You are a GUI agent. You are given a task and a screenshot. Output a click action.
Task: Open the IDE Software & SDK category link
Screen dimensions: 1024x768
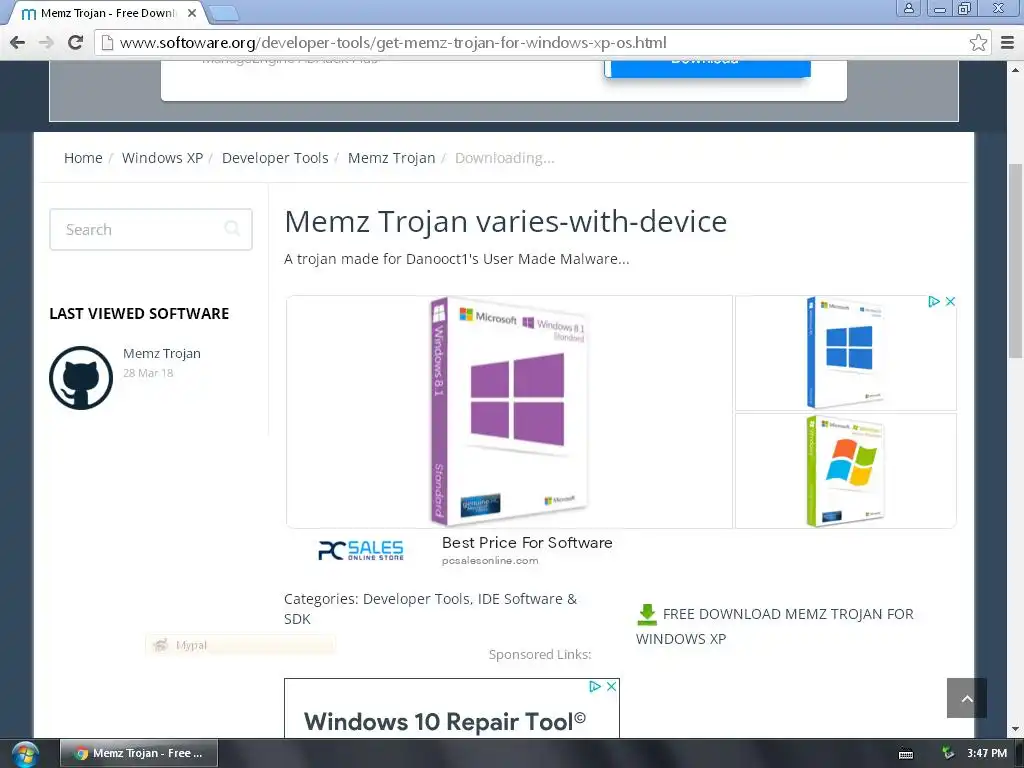(430, 609)
